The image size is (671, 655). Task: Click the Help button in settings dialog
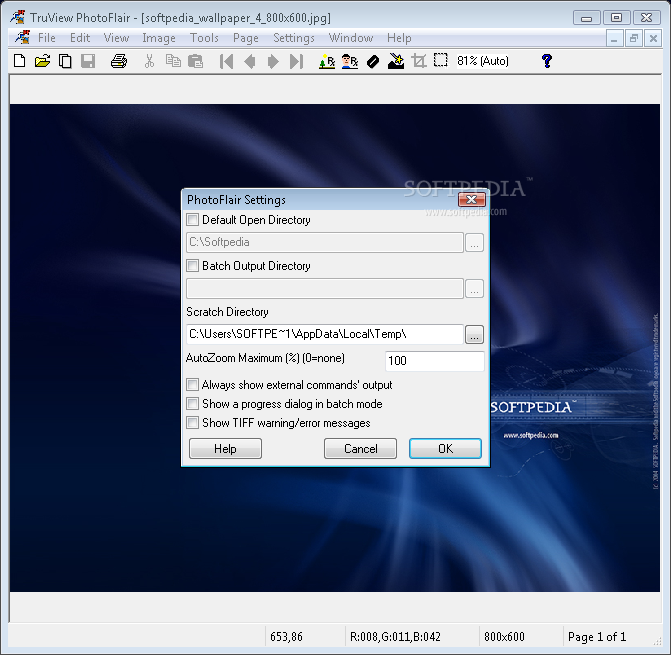click(x=225, y=448)
